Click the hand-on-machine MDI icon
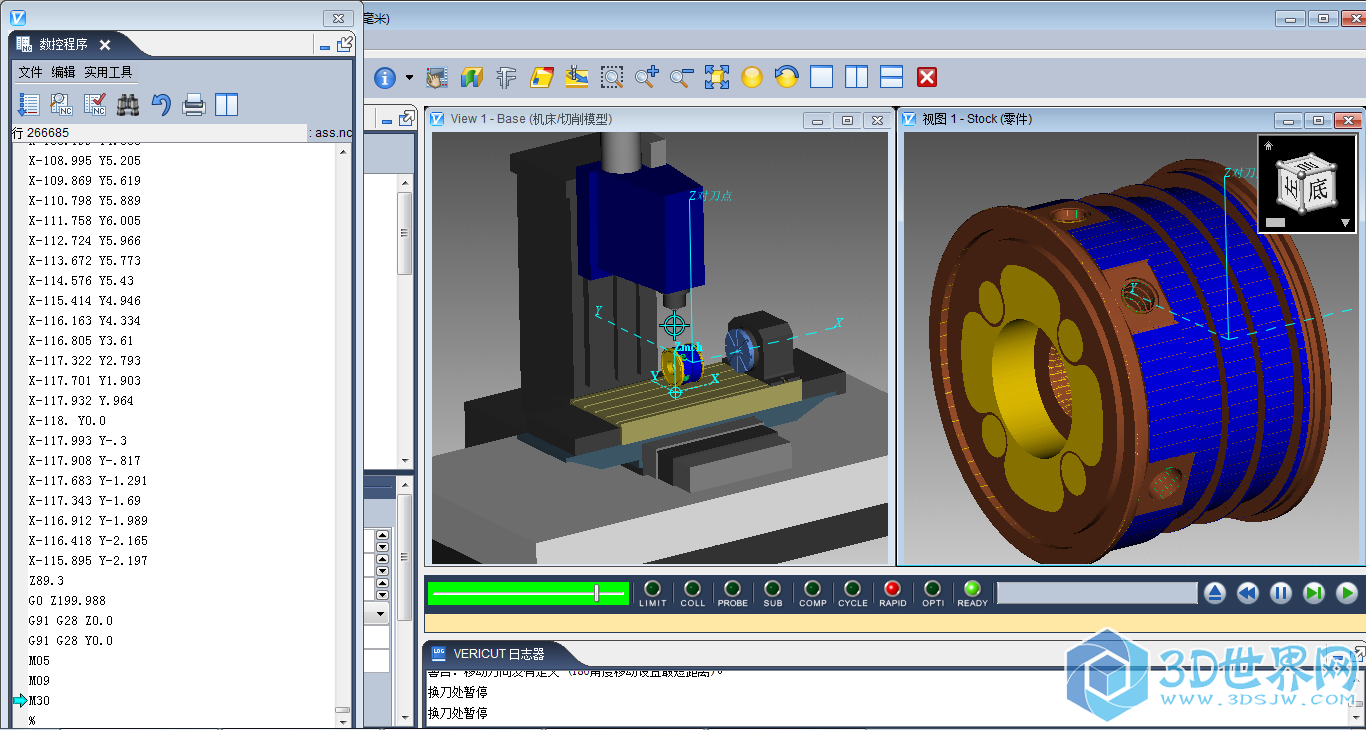1366x730 pixels. pos(436,77)
